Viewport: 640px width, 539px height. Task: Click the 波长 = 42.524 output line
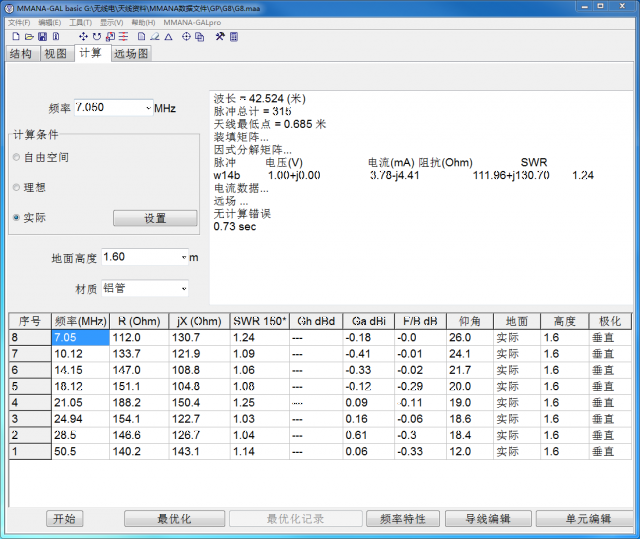(x=260, y=99)
